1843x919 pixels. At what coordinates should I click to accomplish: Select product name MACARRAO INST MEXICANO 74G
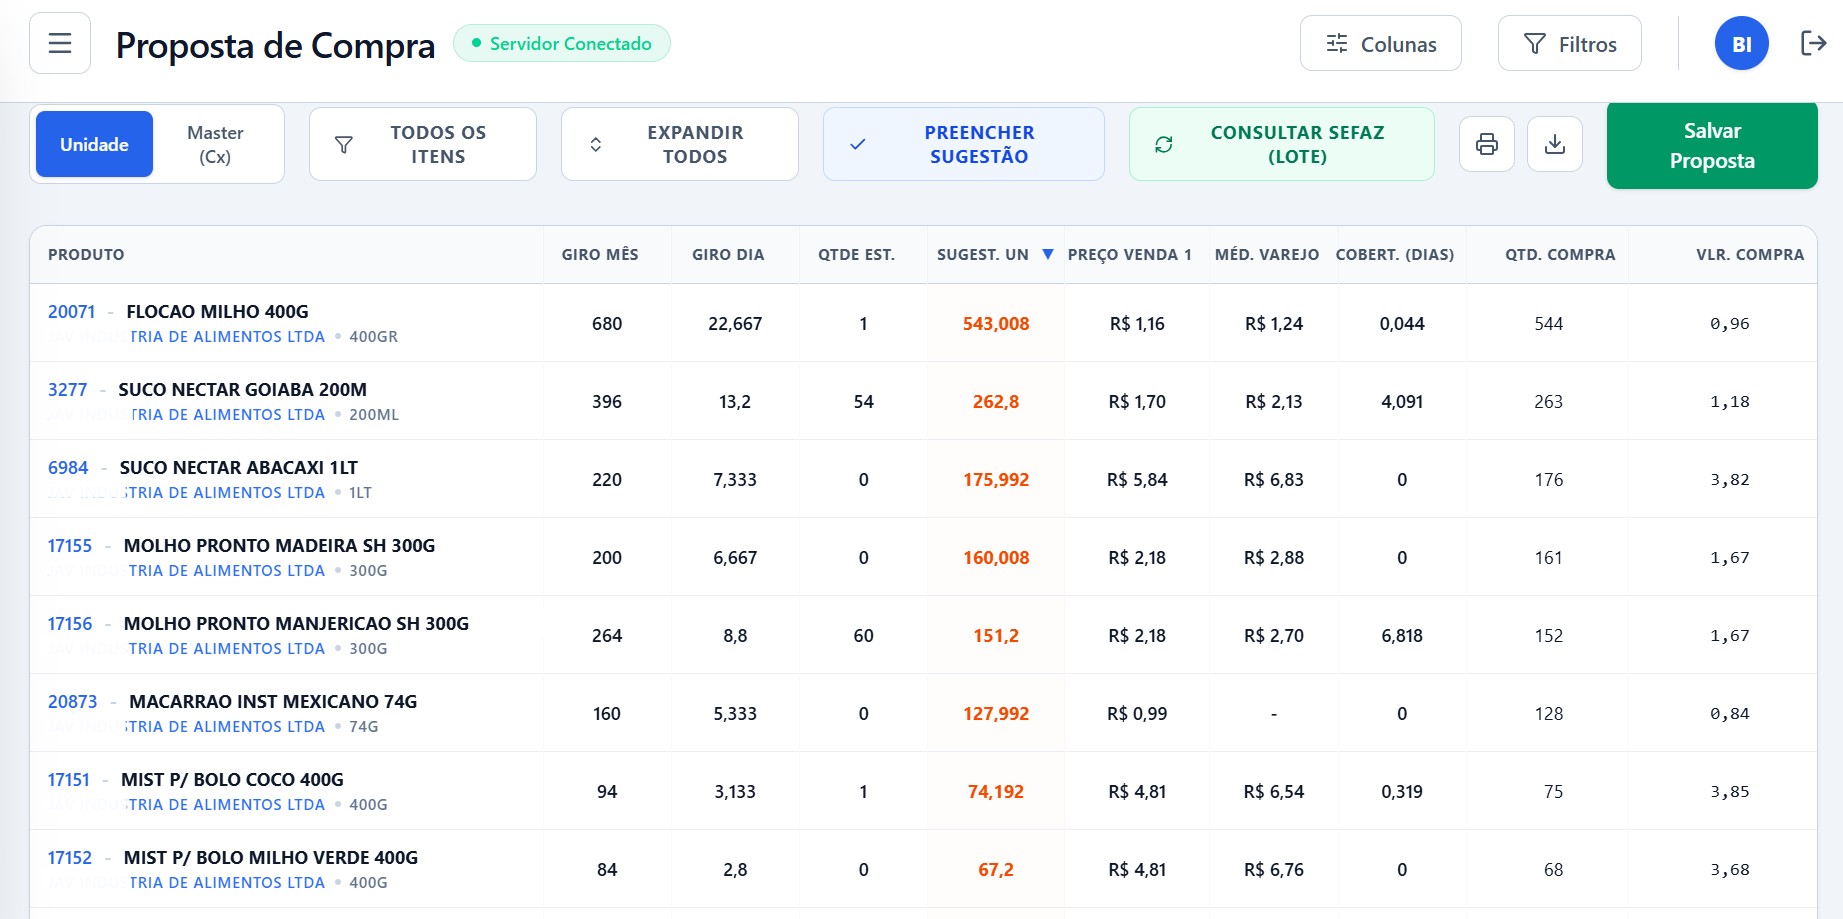(x=273, y=702)
